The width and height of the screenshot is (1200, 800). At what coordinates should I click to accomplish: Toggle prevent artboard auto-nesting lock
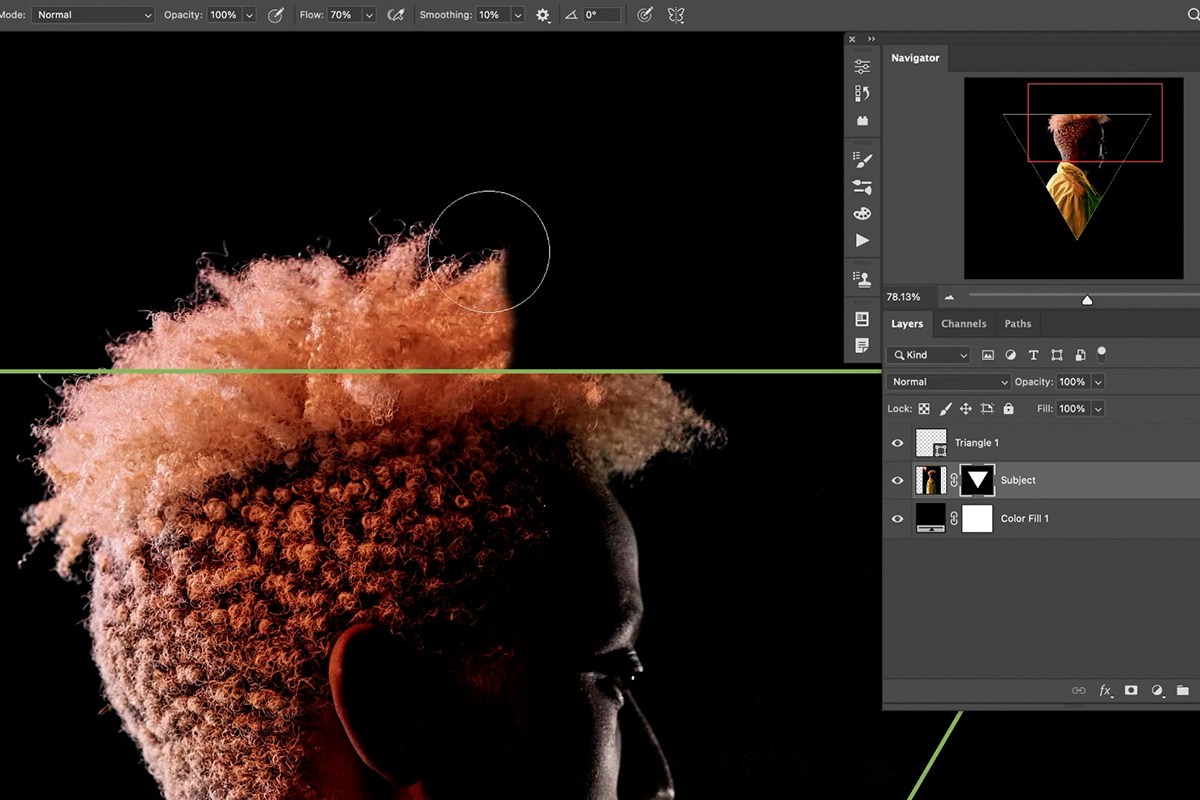987,409
